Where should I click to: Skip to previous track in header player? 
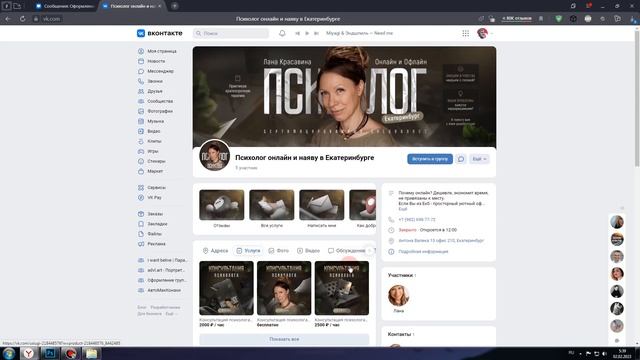click(298, 33)
